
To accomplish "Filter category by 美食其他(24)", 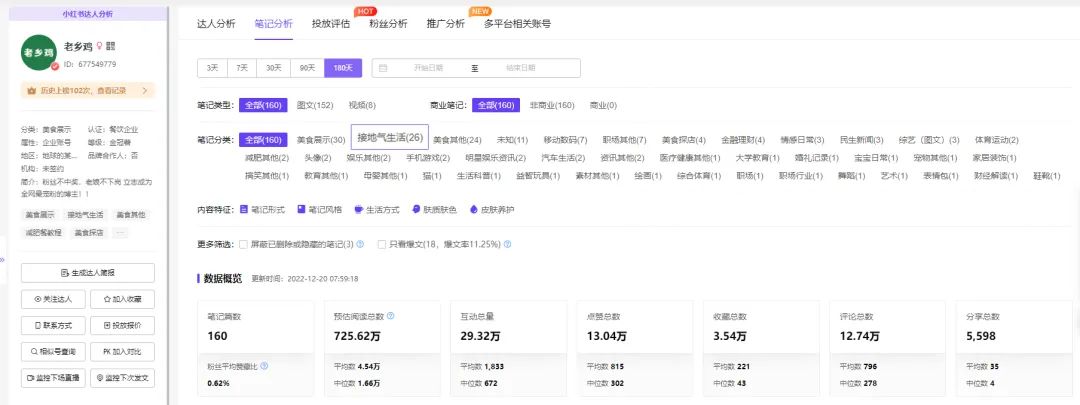I will [457, 140].
